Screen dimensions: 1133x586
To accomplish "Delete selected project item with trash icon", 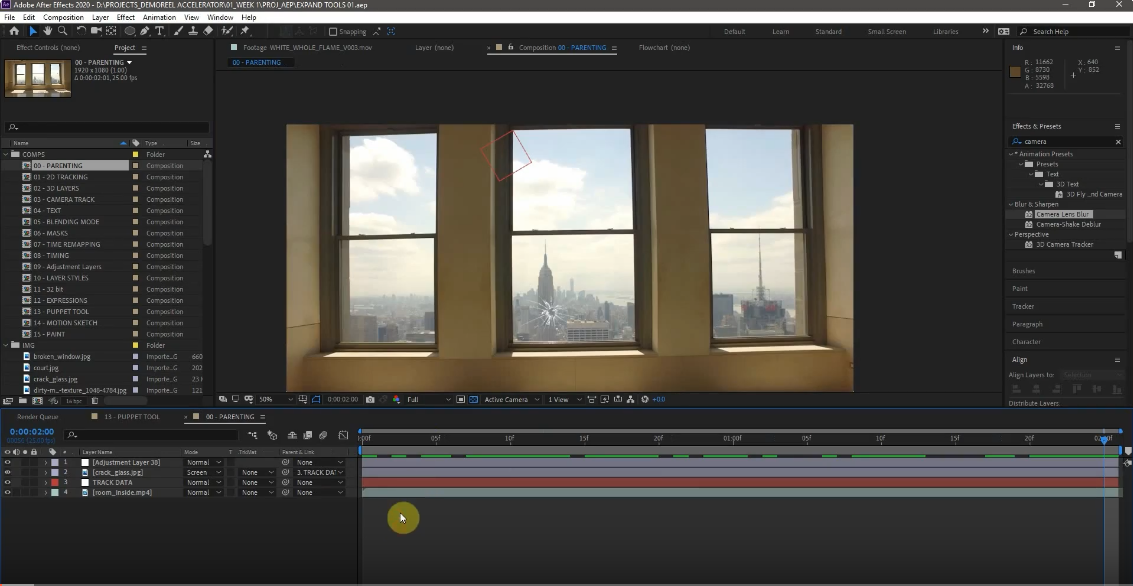I will click(x=95, y=401).
